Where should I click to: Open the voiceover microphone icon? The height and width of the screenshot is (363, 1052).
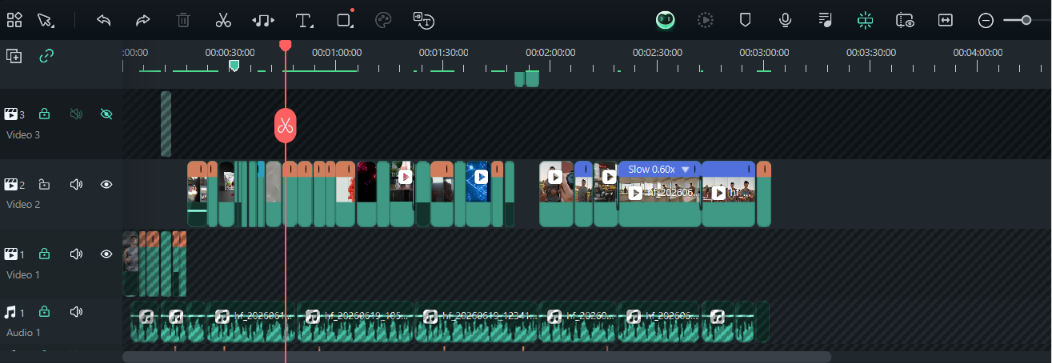[785, 20]
